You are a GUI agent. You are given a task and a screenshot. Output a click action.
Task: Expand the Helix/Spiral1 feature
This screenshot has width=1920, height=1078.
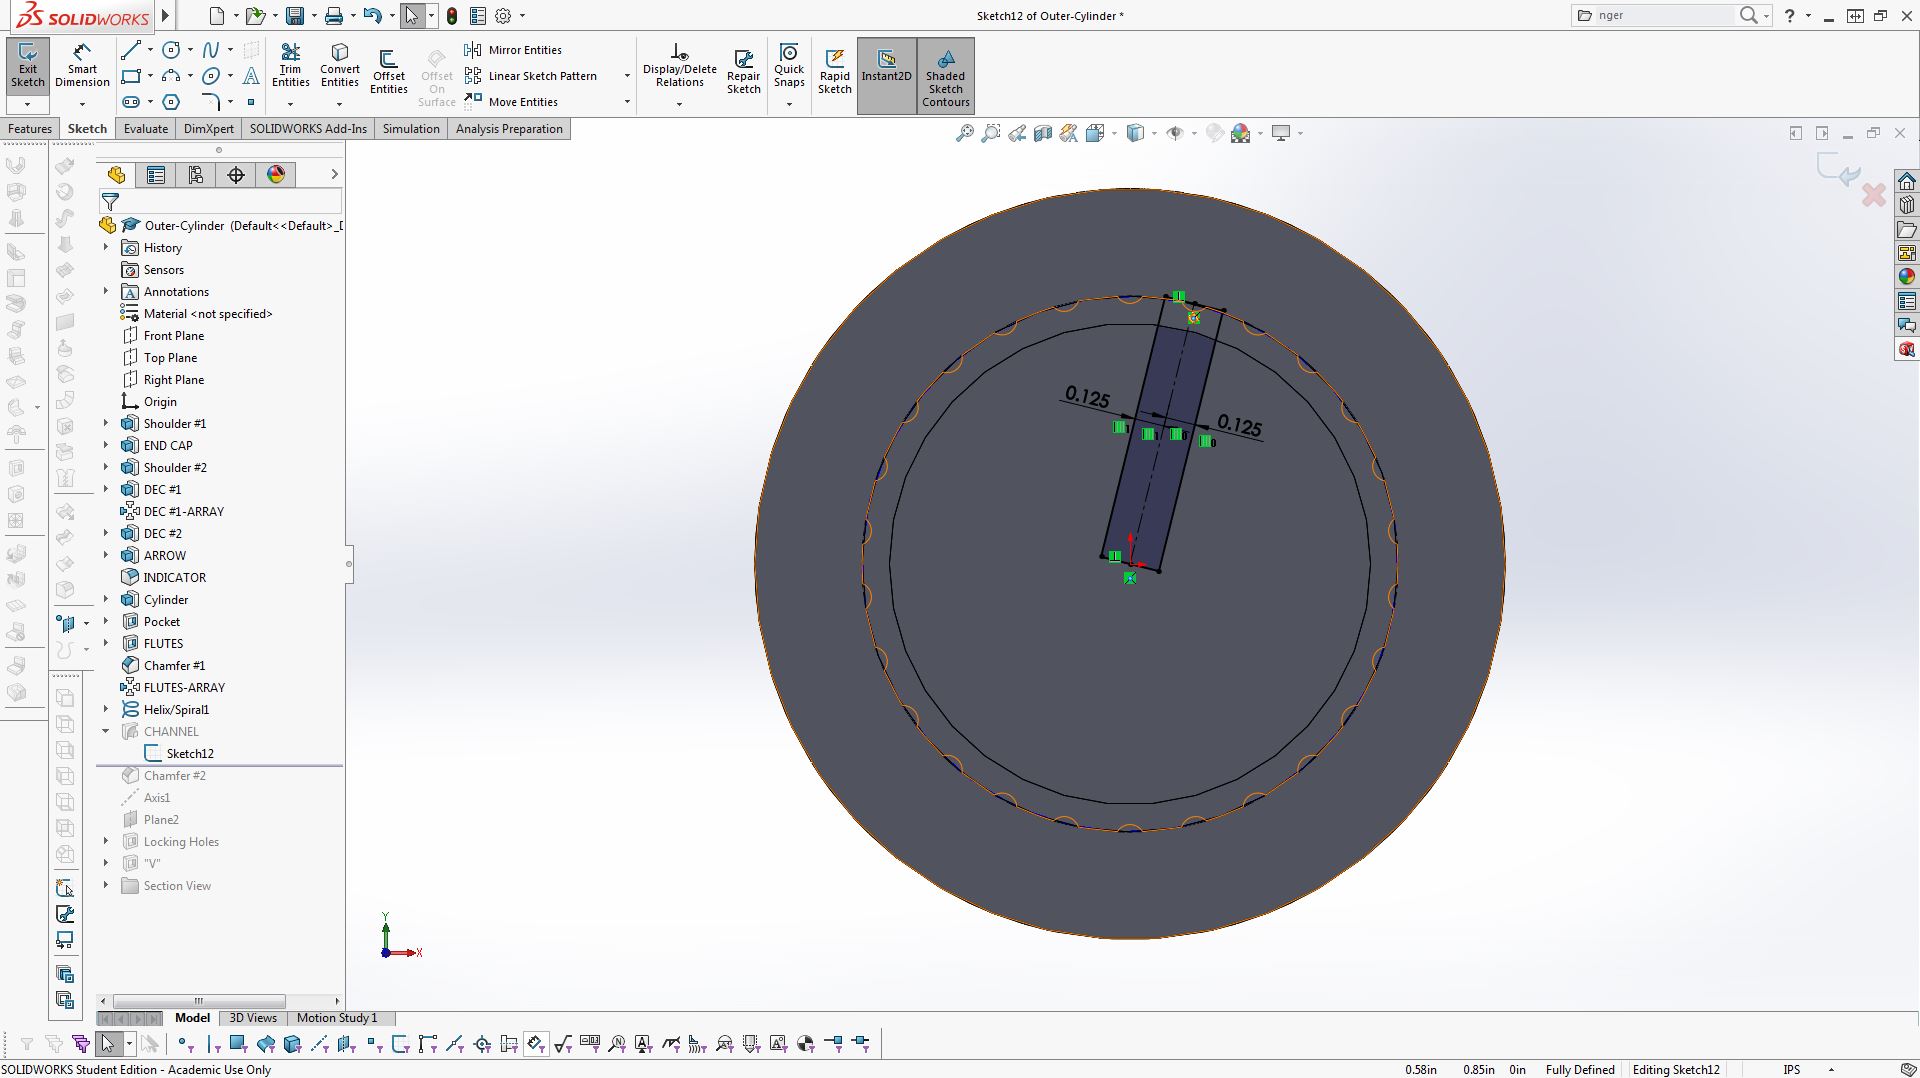(106, 709)
